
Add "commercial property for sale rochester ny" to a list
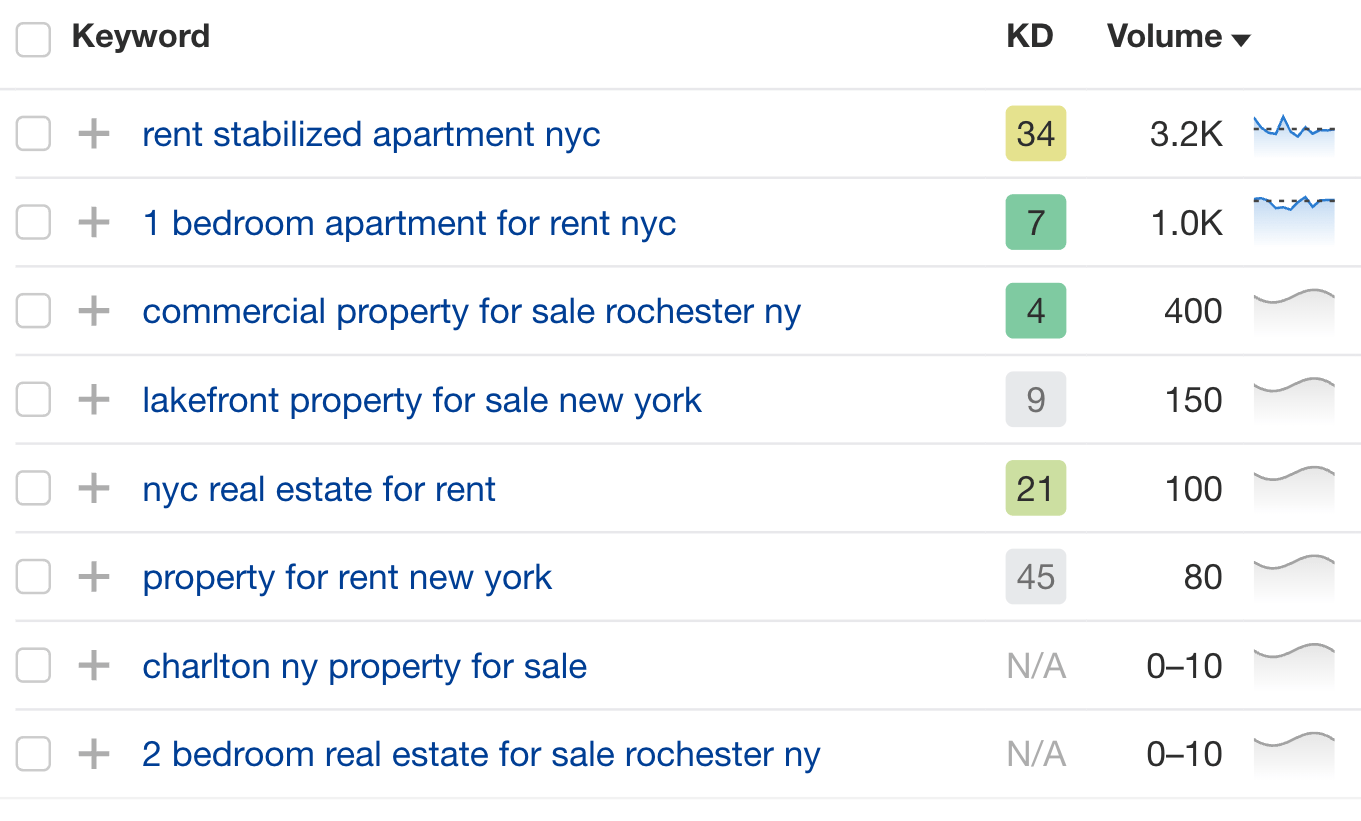tap(92, 311)
